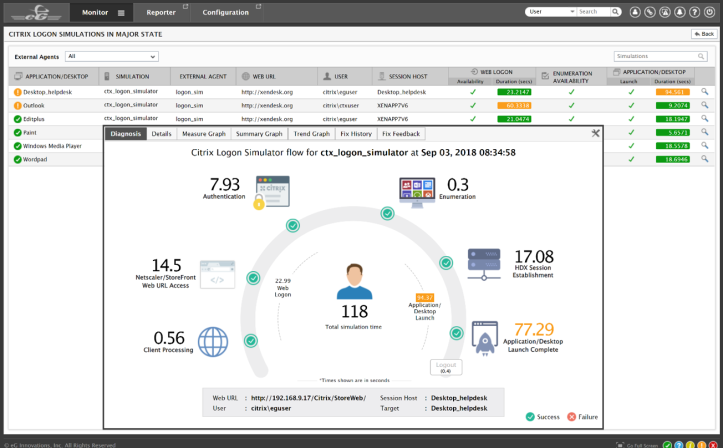Click the Simulations search magnifier icon
The height and width of the screenshot is (448, 723).
point(701,56)
